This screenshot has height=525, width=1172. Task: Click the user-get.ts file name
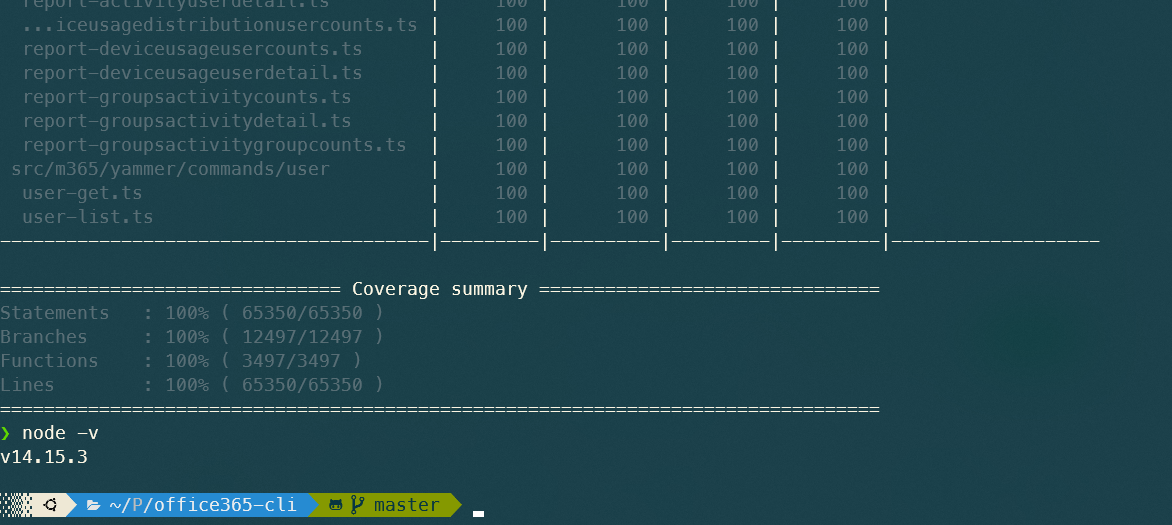82,194
